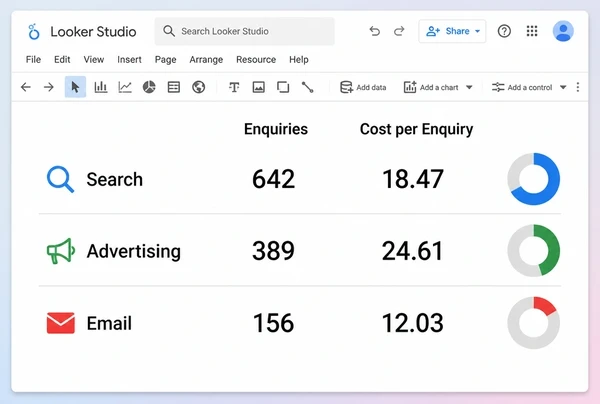
Task: Open the Edit menu
Action: pos(62,59)
